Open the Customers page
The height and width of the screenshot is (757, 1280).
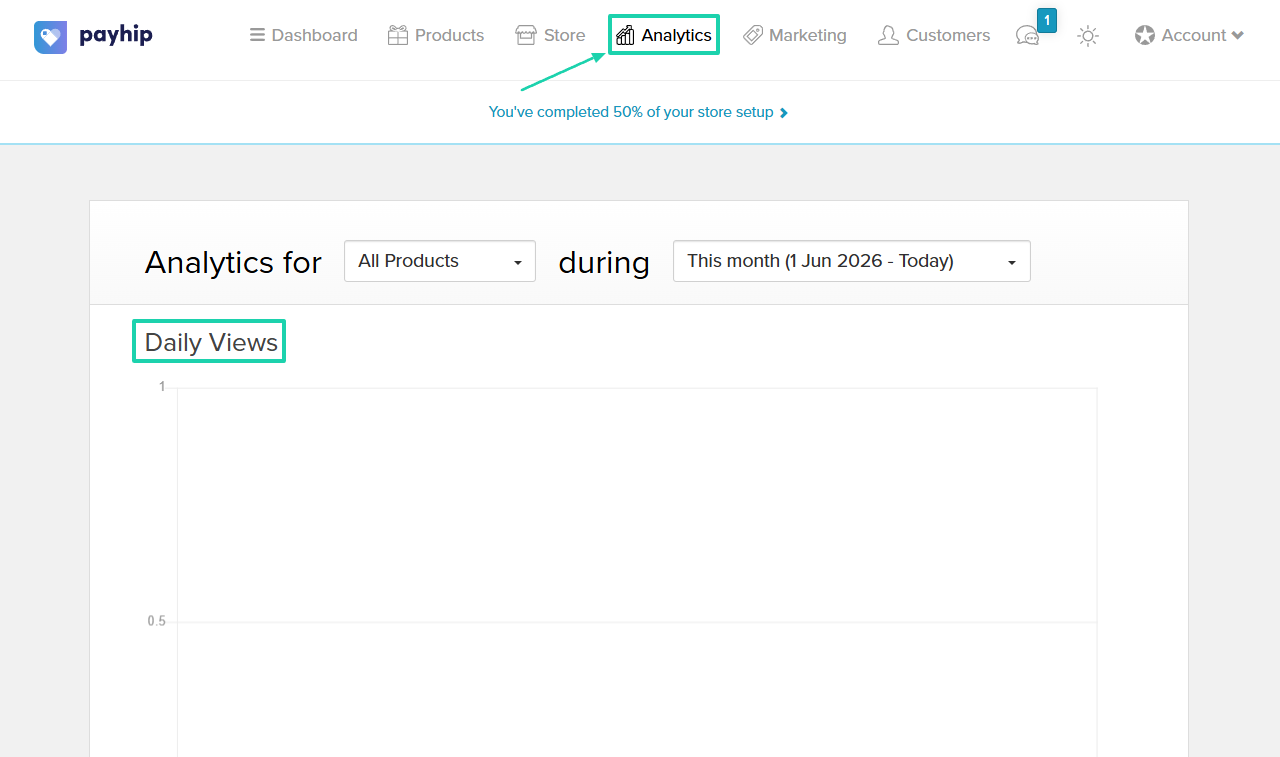pyautogui.click(x=934, y=35)
